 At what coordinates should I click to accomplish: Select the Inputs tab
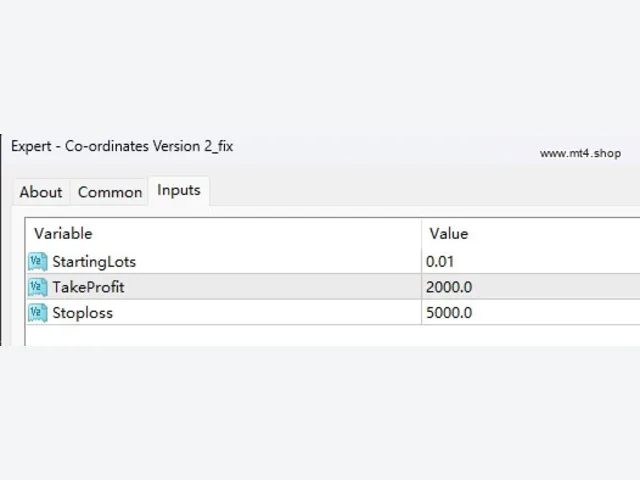(179, 191)
